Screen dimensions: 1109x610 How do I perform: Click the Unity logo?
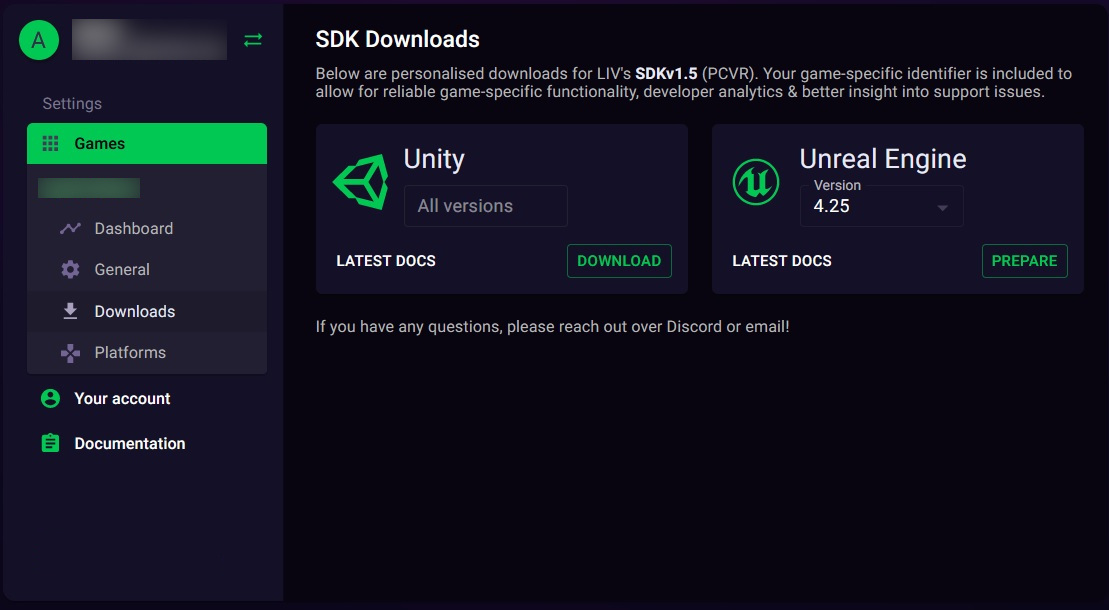(360, 182)
